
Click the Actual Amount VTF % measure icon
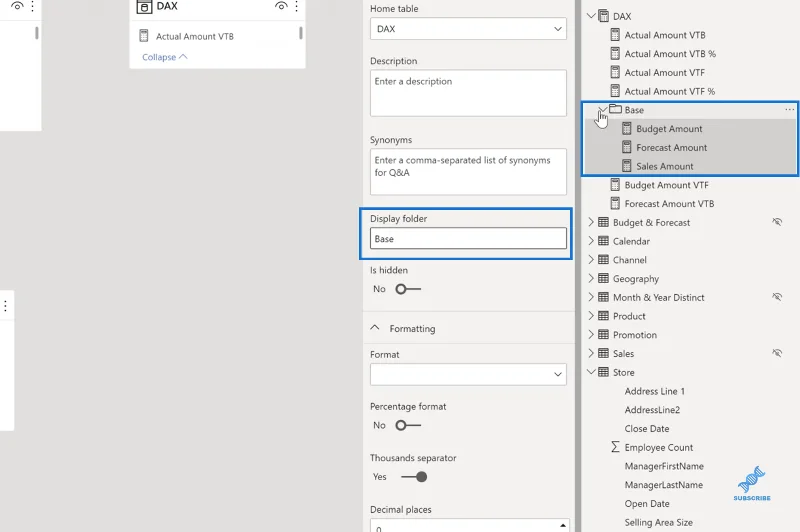click(615, 91)
